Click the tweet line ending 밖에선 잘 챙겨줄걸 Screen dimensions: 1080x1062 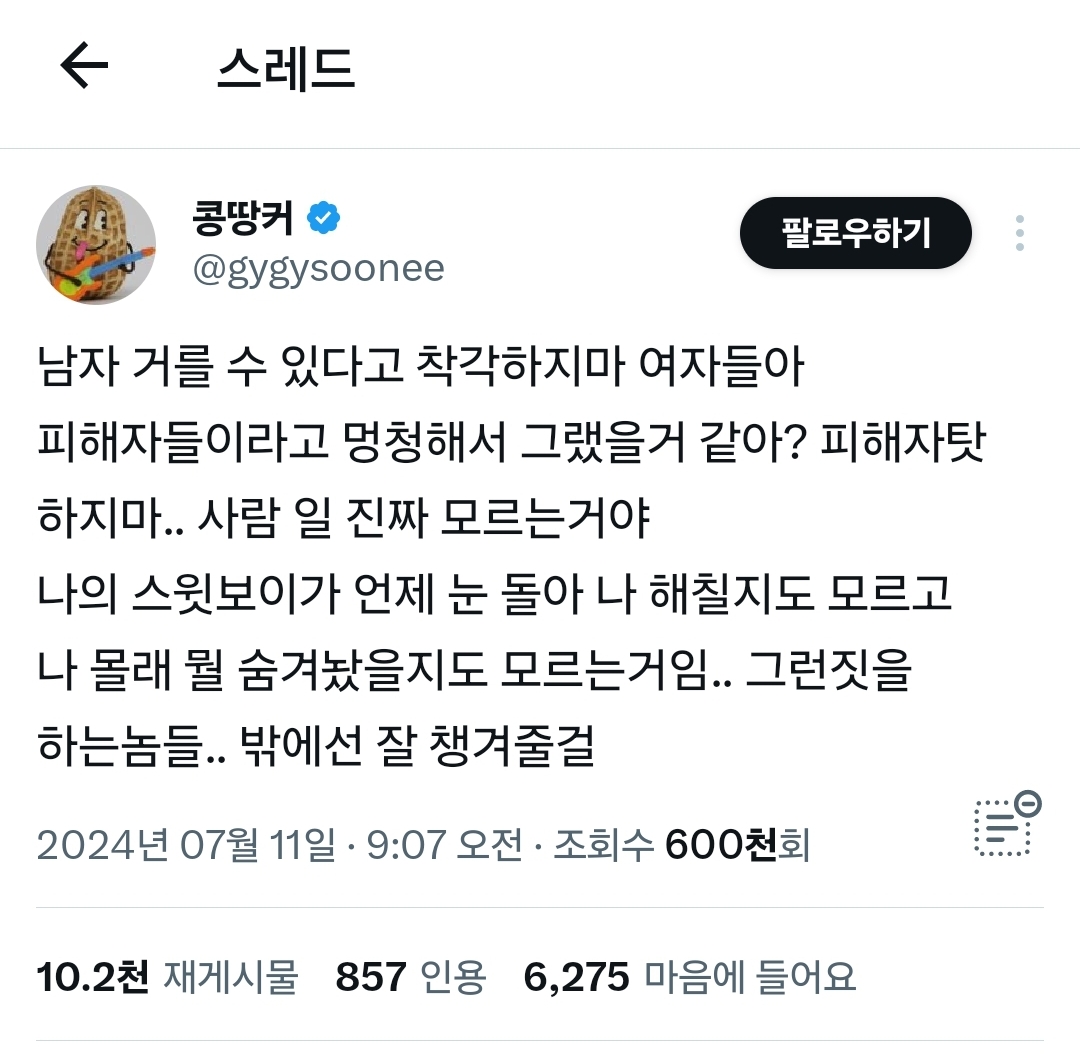[x=316, y=745]
